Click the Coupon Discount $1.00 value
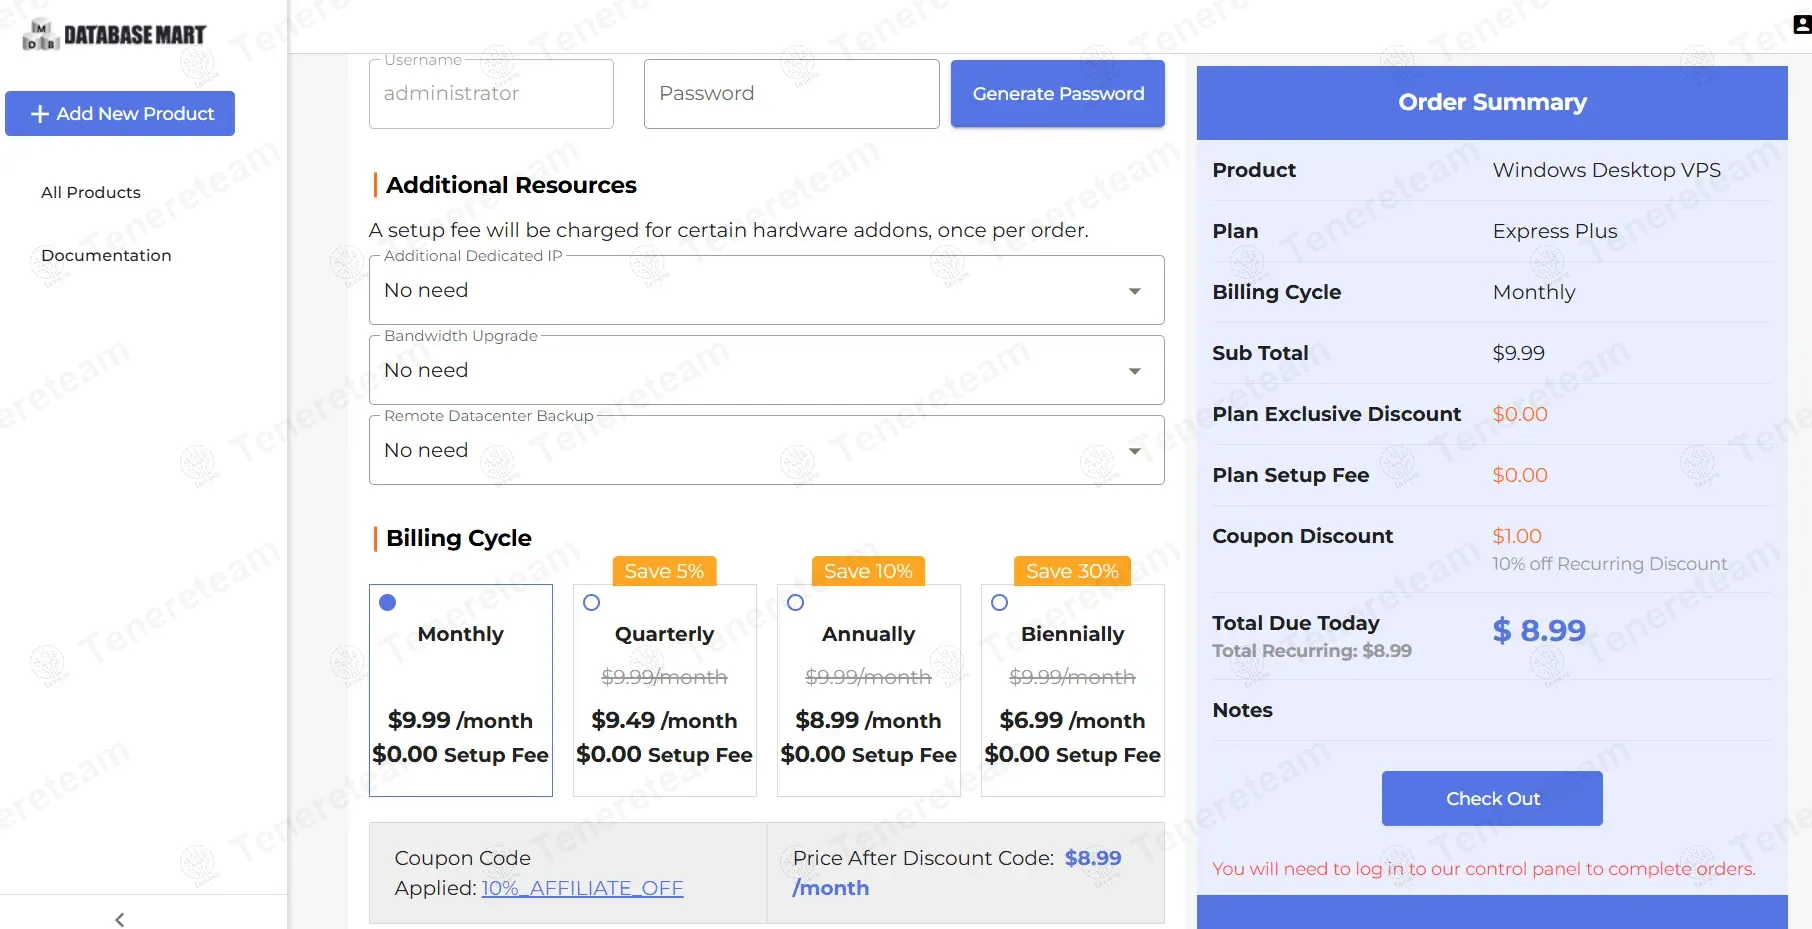The image size is (1812, 929). (1517, 536)
